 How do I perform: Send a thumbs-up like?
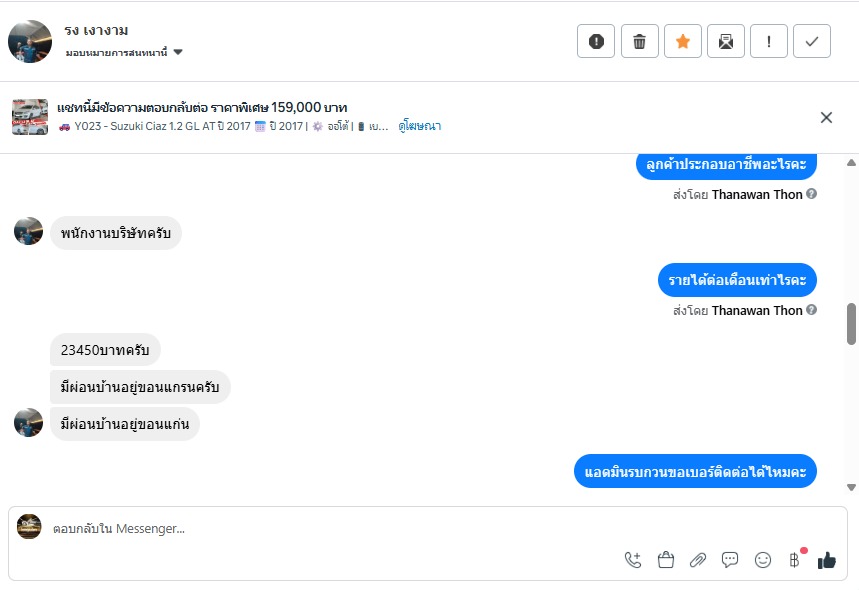(x=826, y=560)
